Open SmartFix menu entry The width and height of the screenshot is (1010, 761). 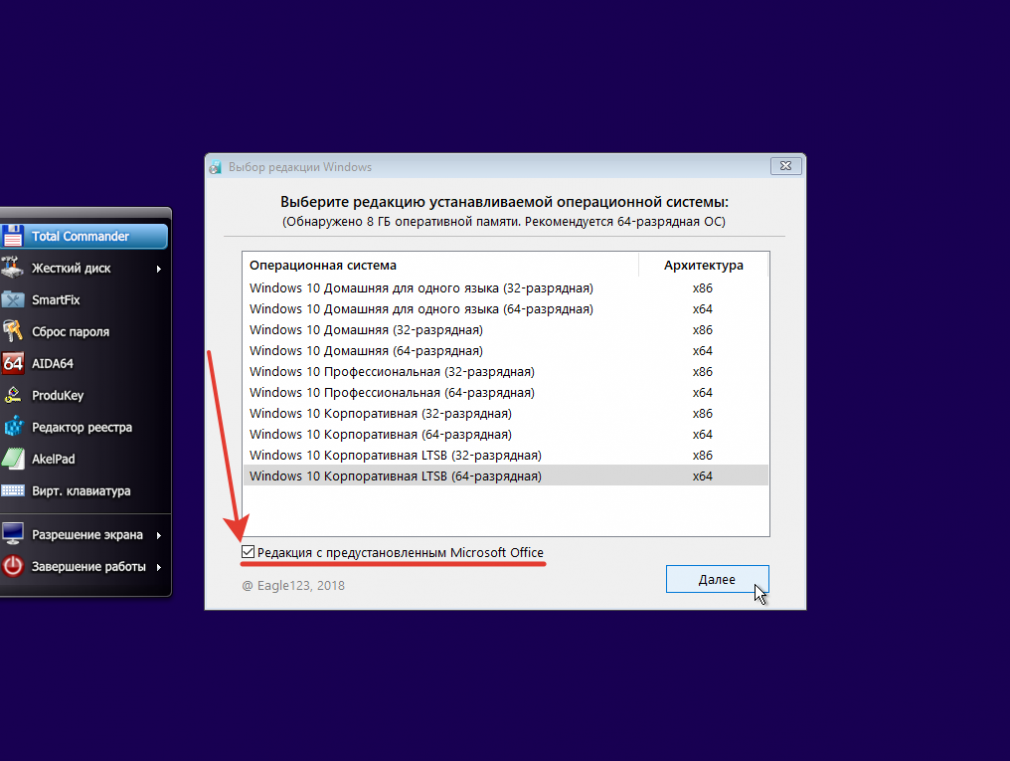coord(84,300)
